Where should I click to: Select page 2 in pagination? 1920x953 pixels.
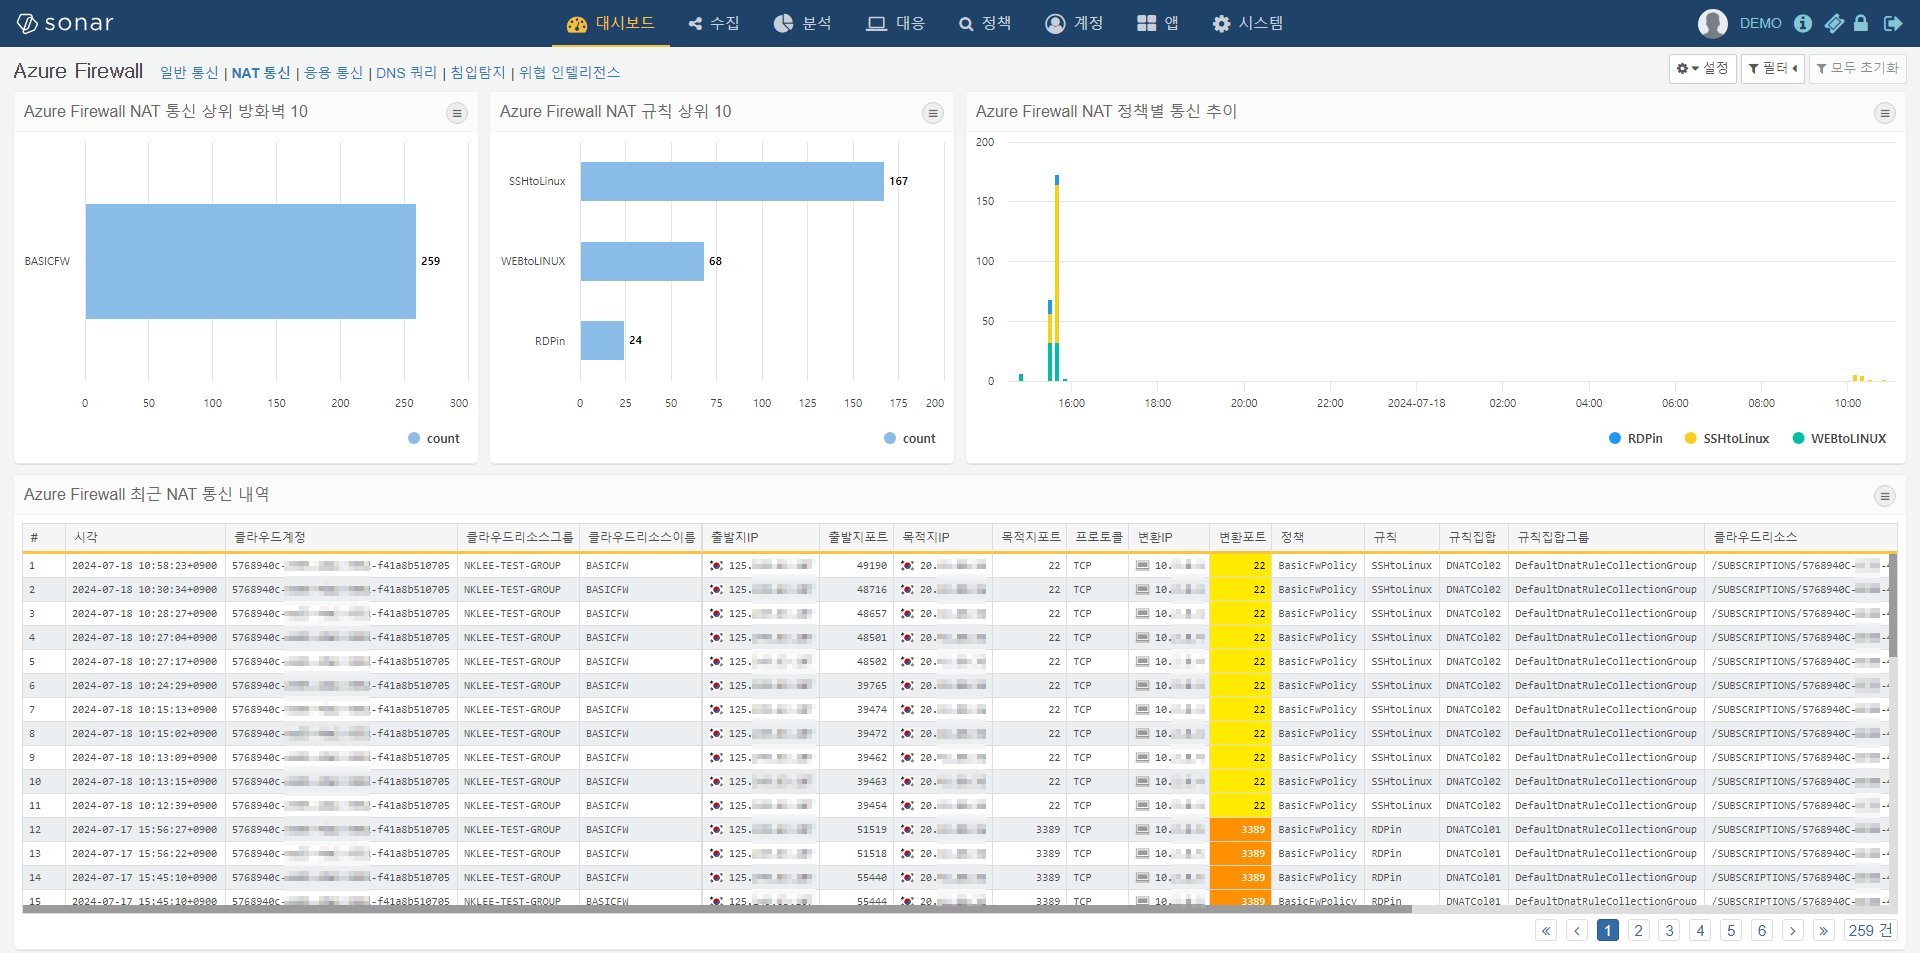(1639, 930)
